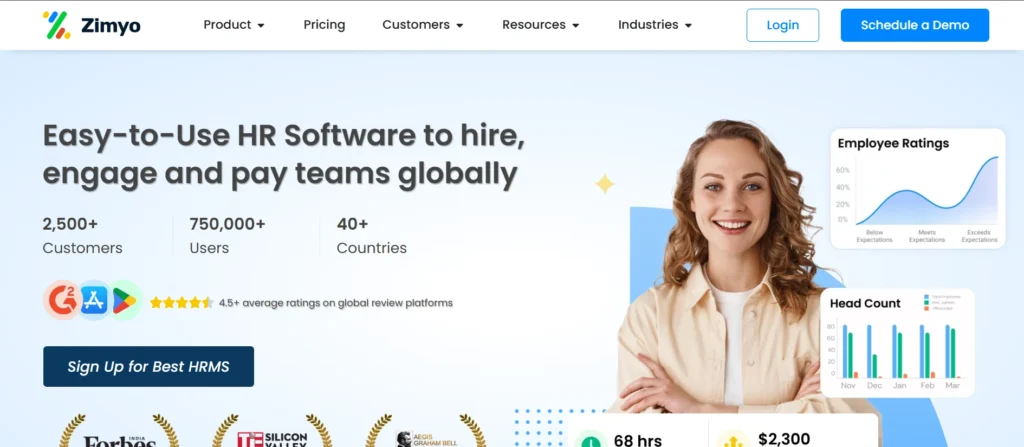Click the Google Play store icon
Screen dimensions: 1024x447
(124, 300)
